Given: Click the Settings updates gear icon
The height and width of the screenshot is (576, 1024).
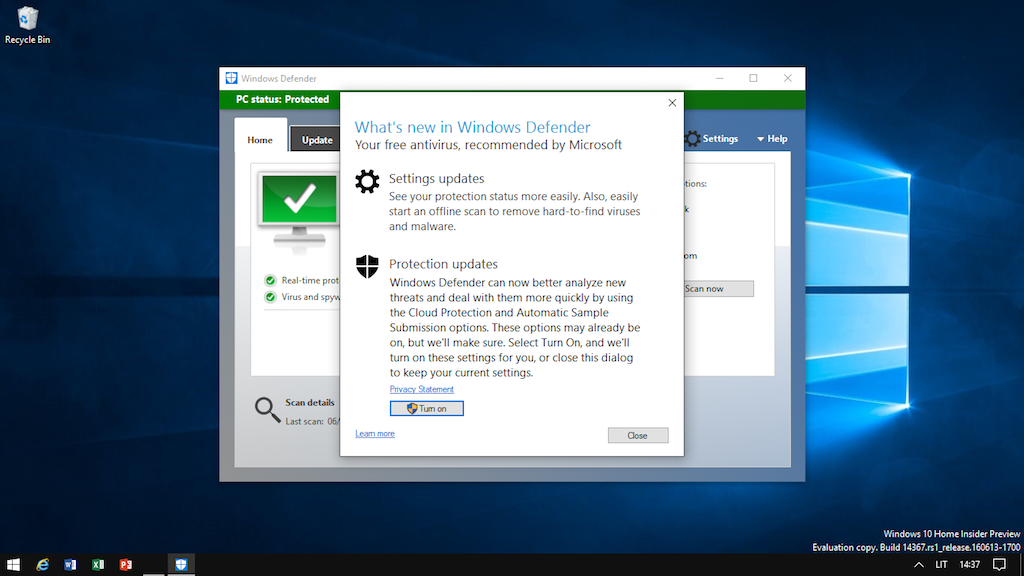Looking at the screenshot, I should pyautogui.click(x=368, y=181).
